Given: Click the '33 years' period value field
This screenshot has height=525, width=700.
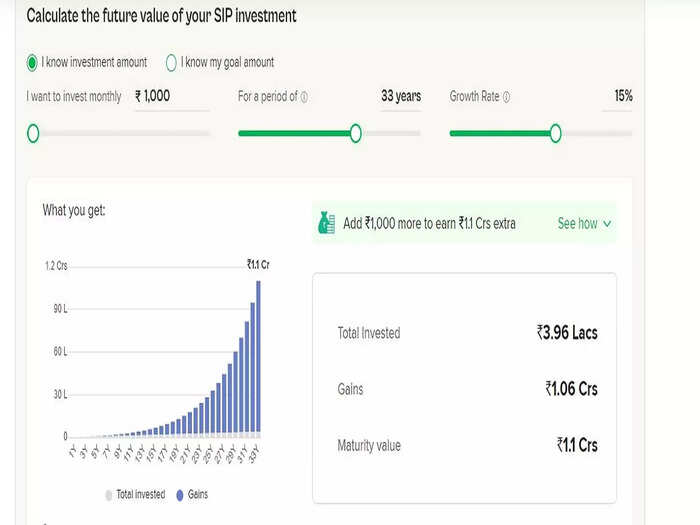Looking at the screenshot, I should click(x=401, y=96).
